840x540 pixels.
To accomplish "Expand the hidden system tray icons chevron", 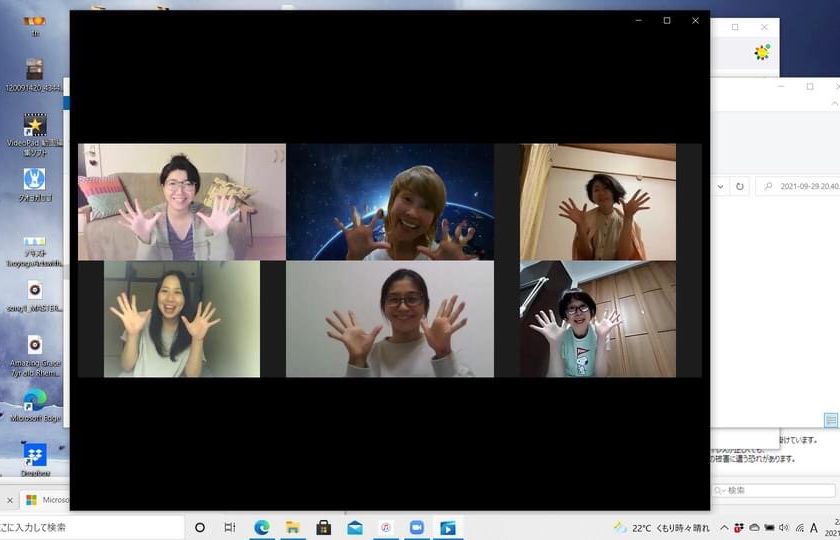I will point(724,527).
